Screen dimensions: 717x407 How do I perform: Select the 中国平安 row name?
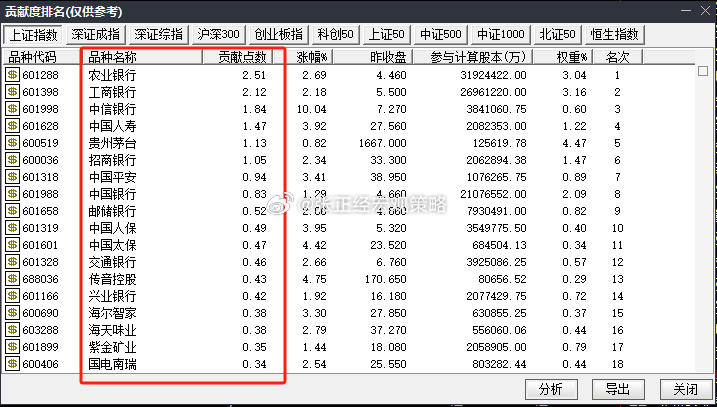[x=112, y=177]
